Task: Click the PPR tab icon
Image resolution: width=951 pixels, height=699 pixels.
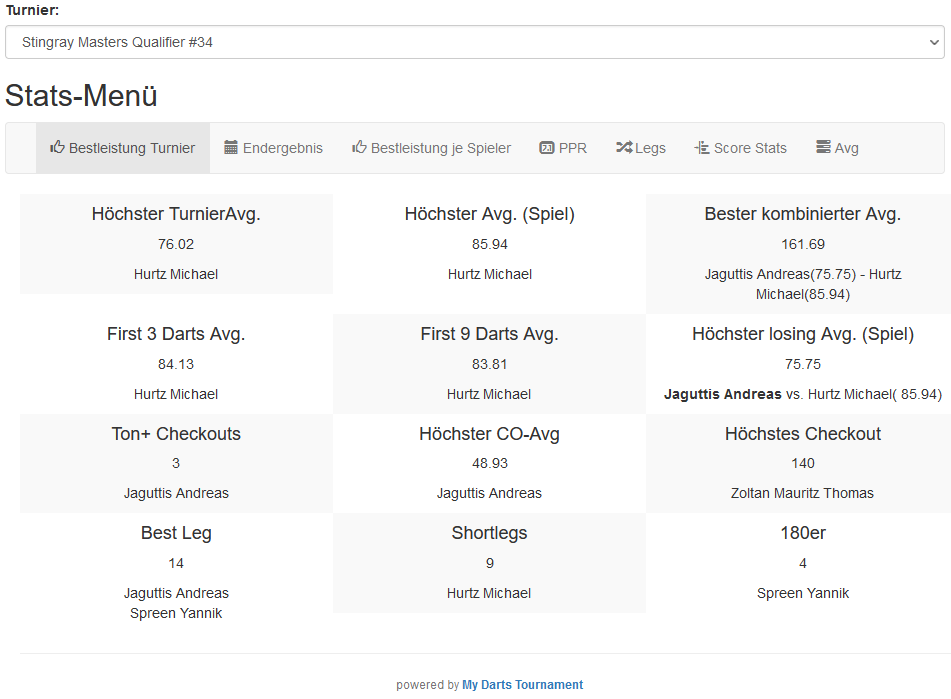Action: pos(547,148)
